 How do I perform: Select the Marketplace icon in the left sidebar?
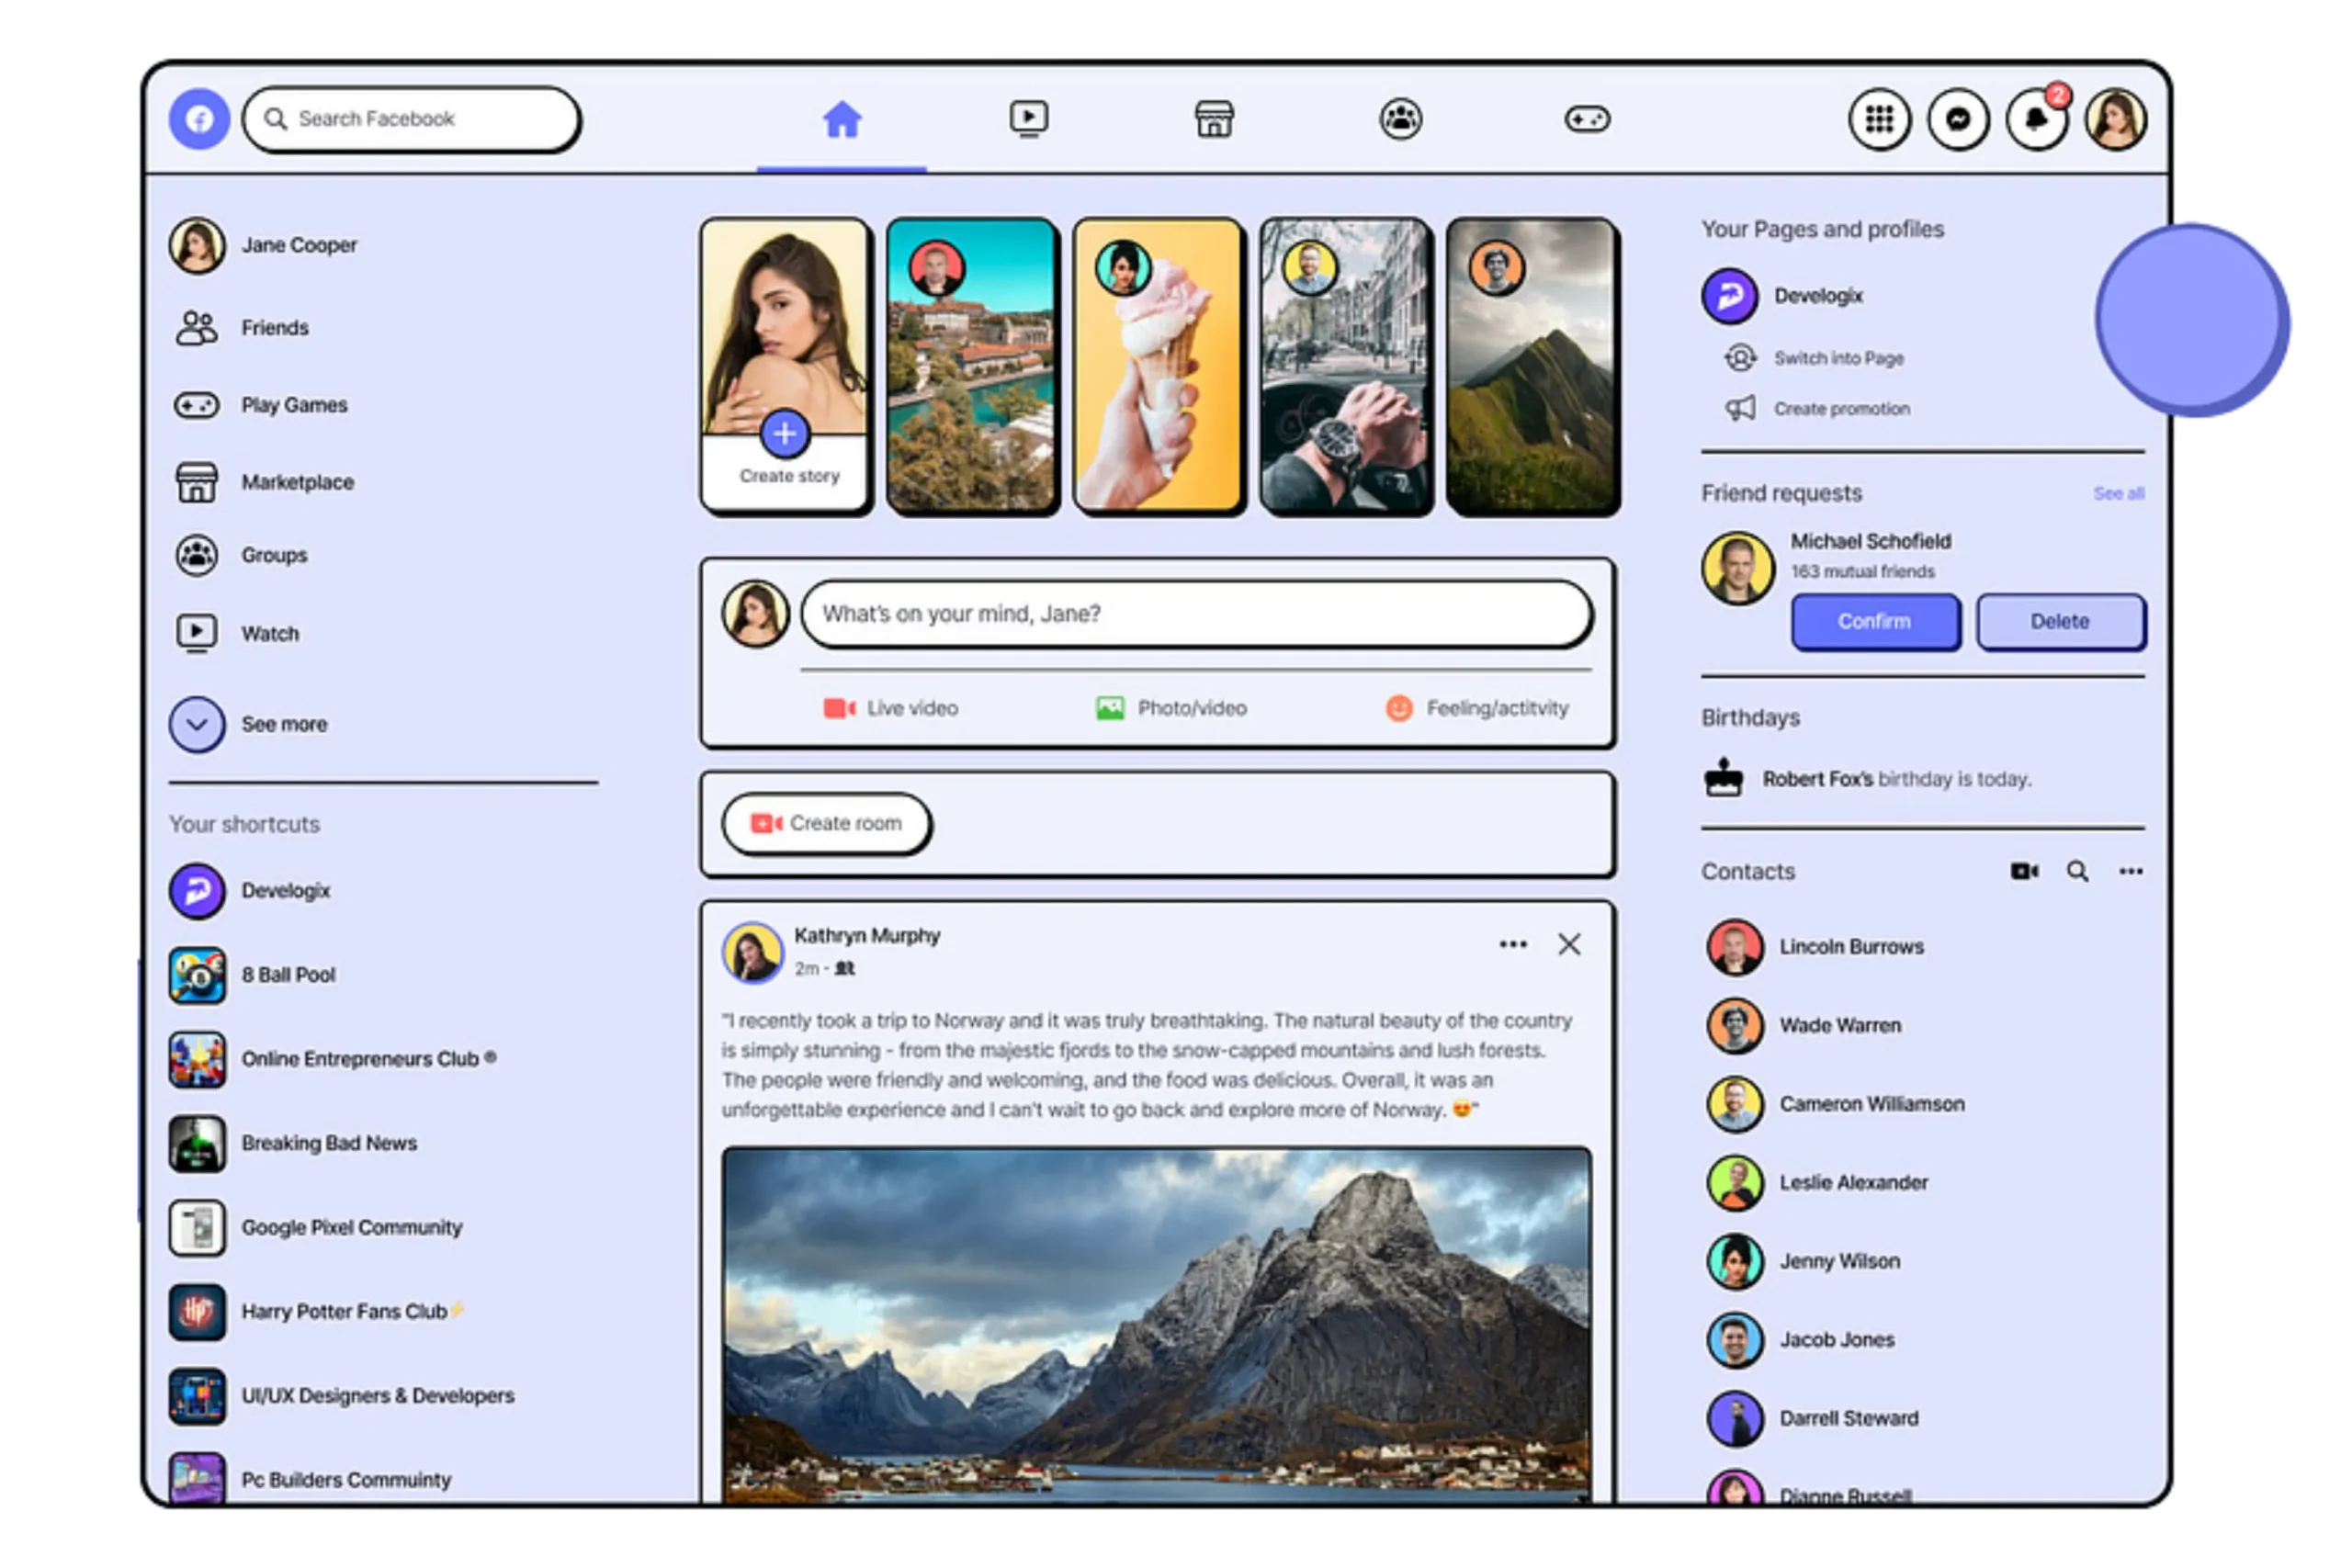[x=197, y=482]
